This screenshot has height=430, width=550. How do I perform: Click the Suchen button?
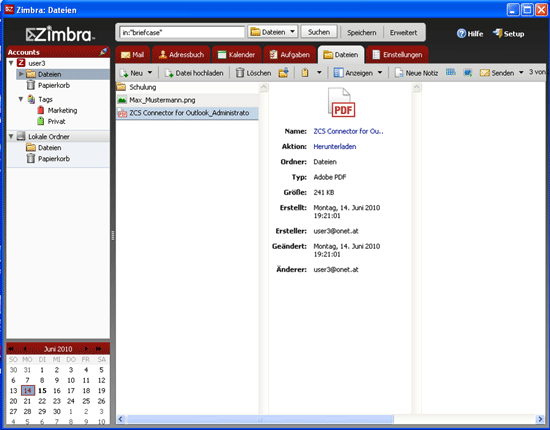[x=319, y=32]
